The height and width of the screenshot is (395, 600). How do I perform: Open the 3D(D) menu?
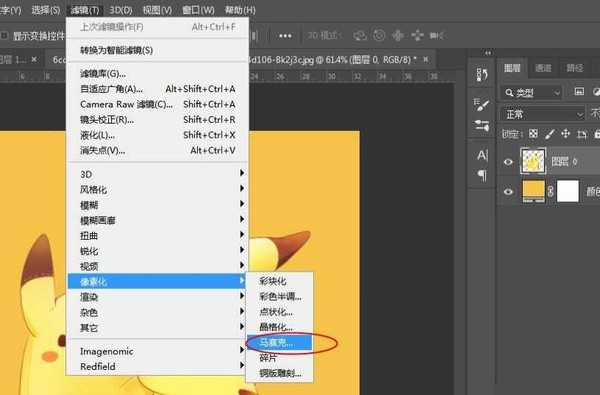pyautogui.click(x=121, y=10)
